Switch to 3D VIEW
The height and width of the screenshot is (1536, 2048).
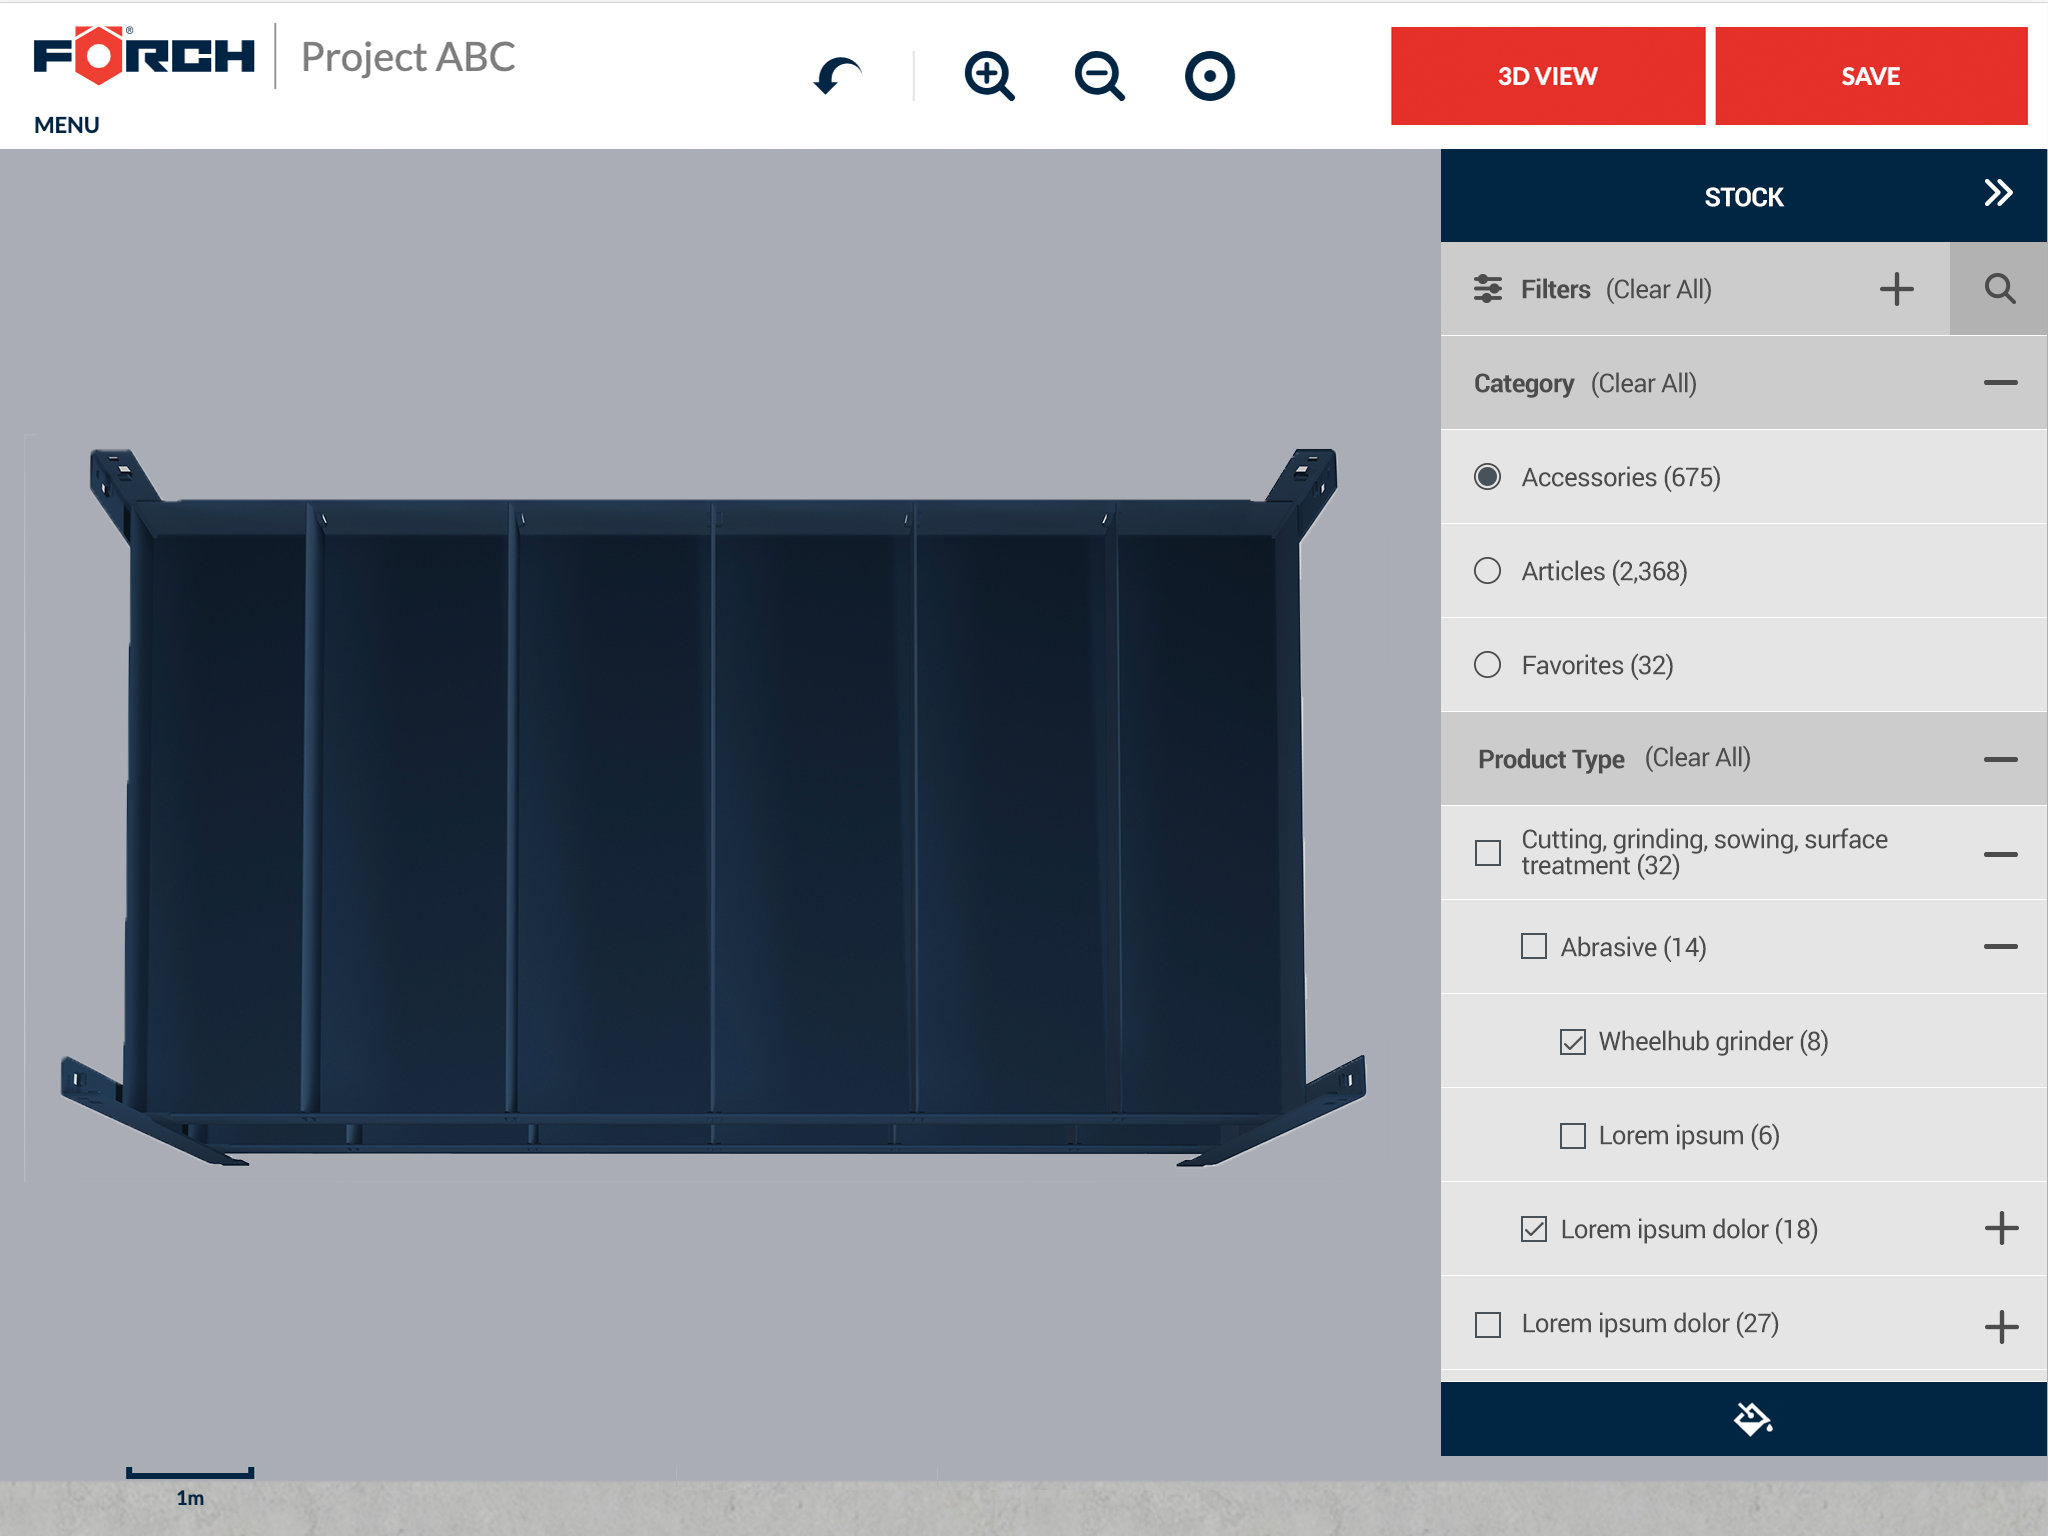[x=1547, y=76]
